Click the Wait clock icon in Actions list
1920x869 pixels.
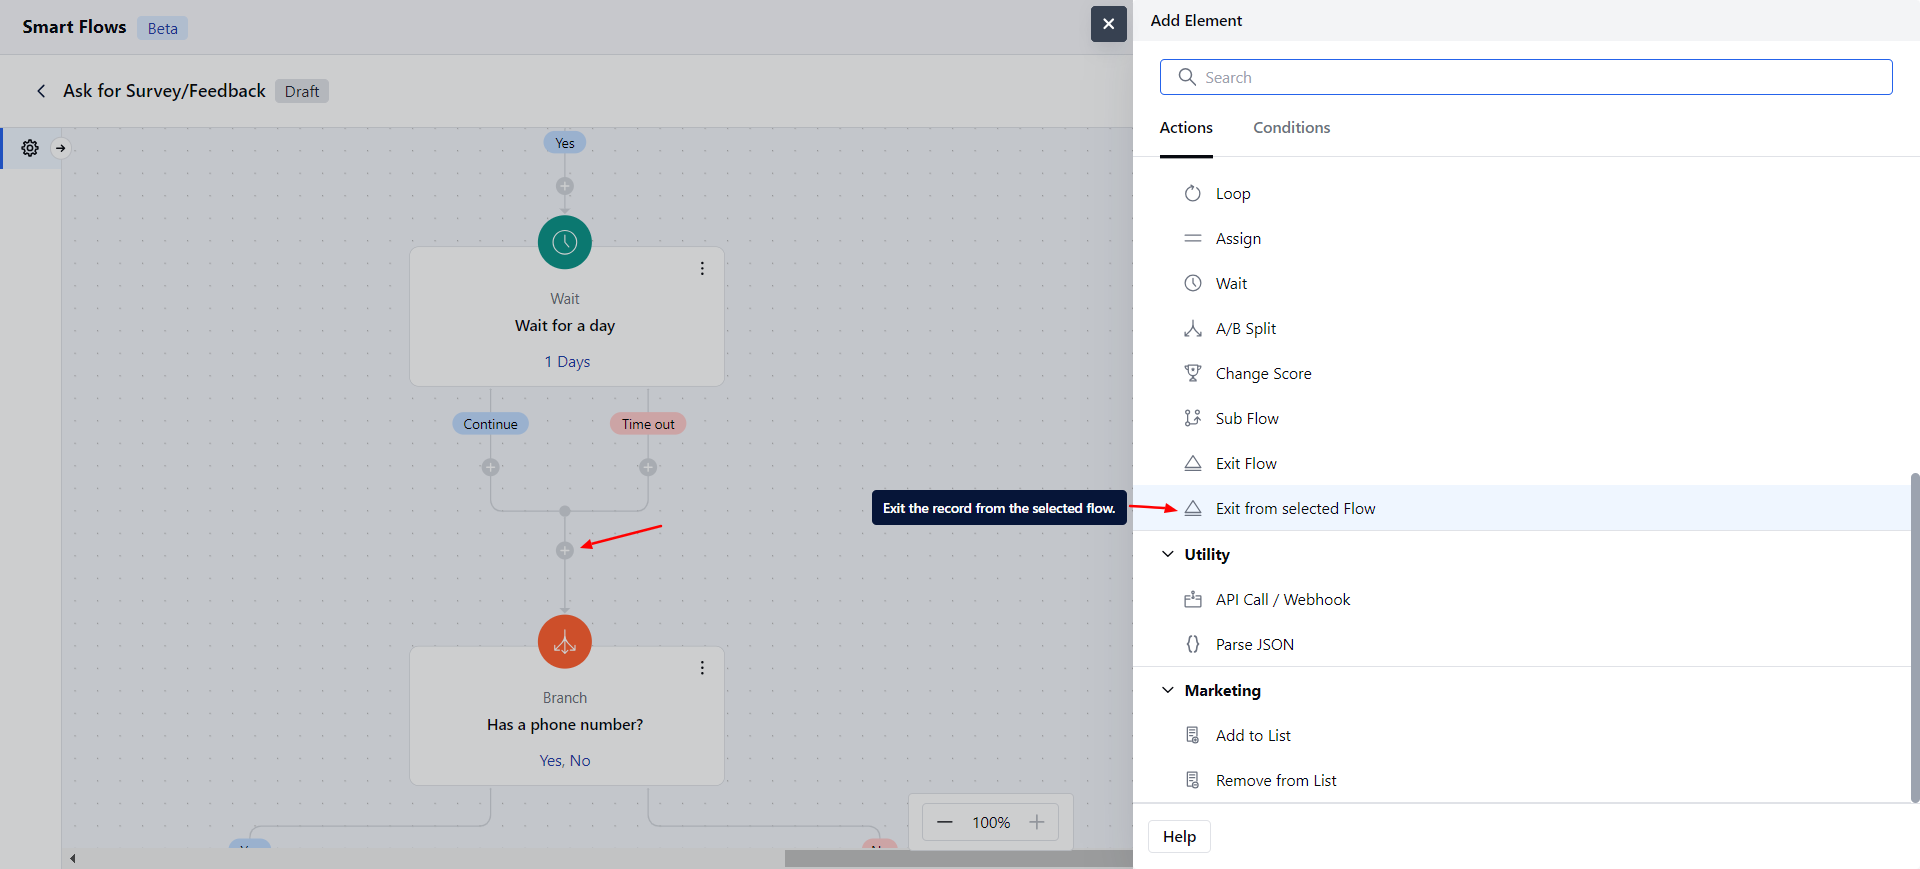(1192, 283)
